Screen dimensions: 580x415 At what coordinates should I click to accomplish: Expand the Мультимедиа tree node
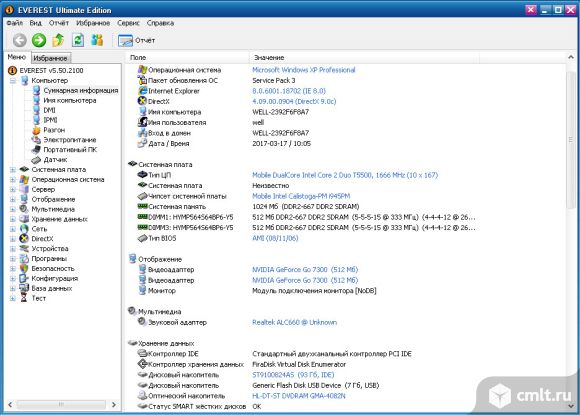tap(13, 209)
